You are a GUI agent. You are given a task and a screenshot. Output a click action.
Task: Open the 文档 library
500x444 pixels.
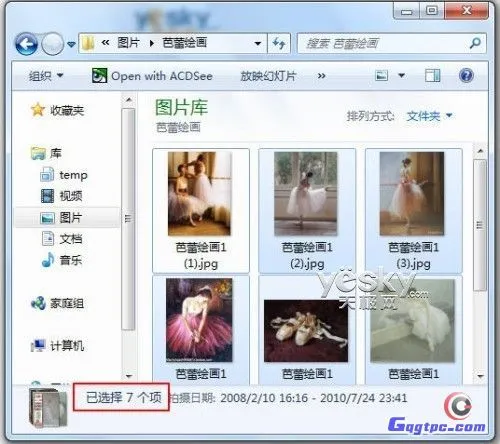[71, 239]
